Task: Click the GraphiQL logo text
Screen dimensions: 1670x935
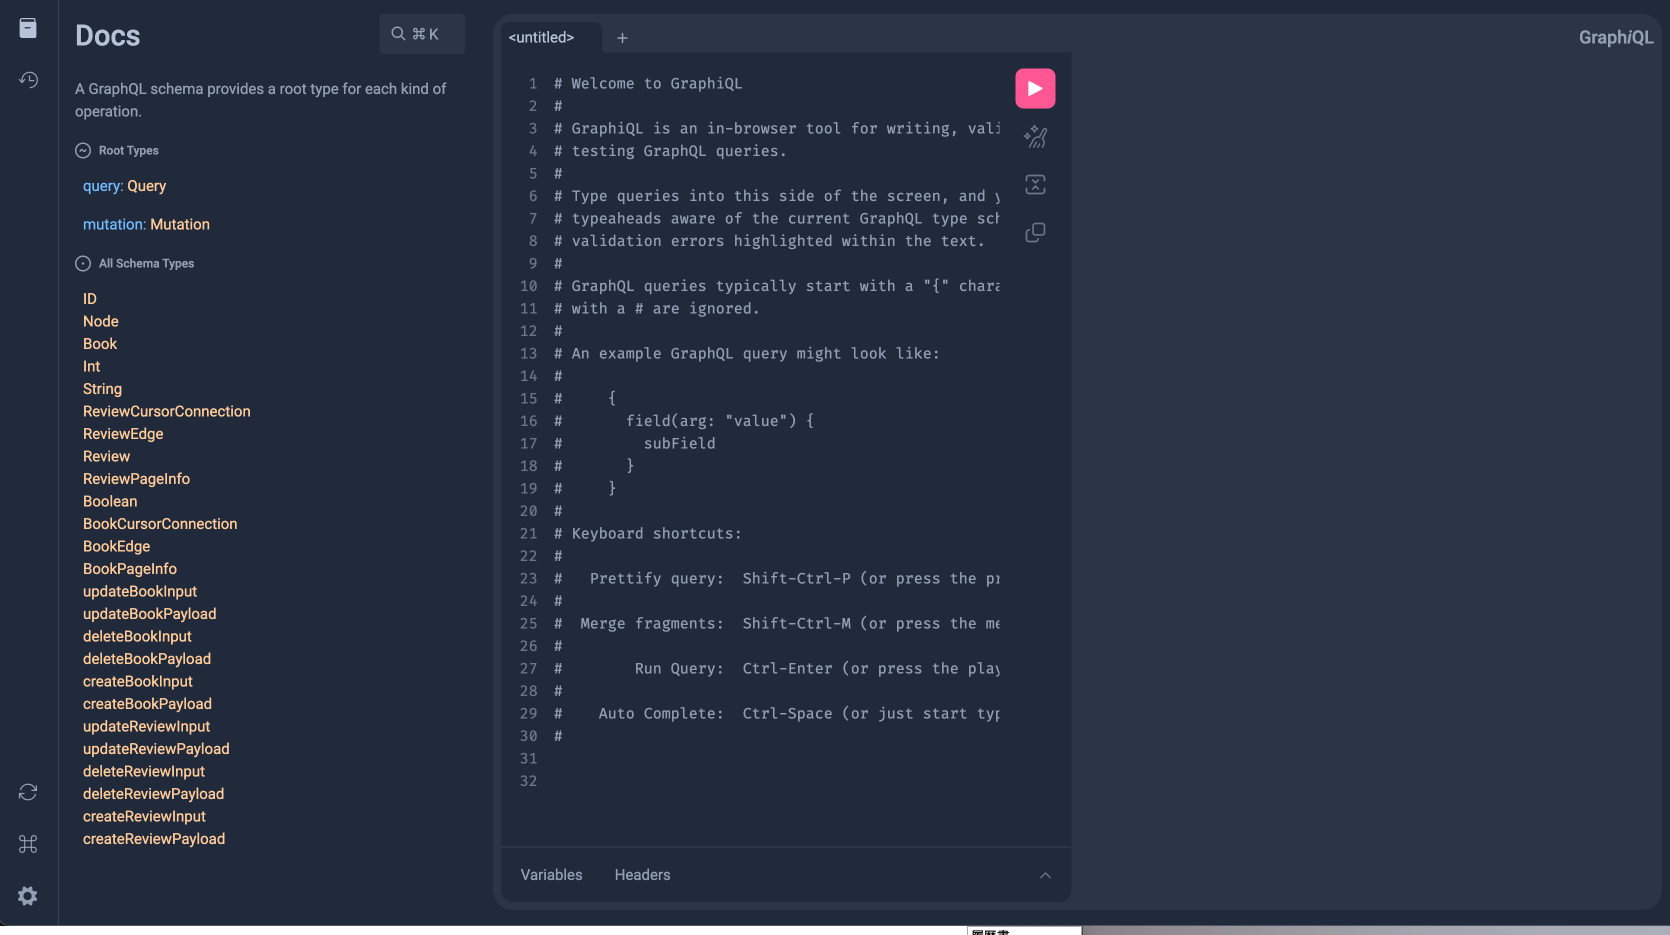Action: [1616, 37]
